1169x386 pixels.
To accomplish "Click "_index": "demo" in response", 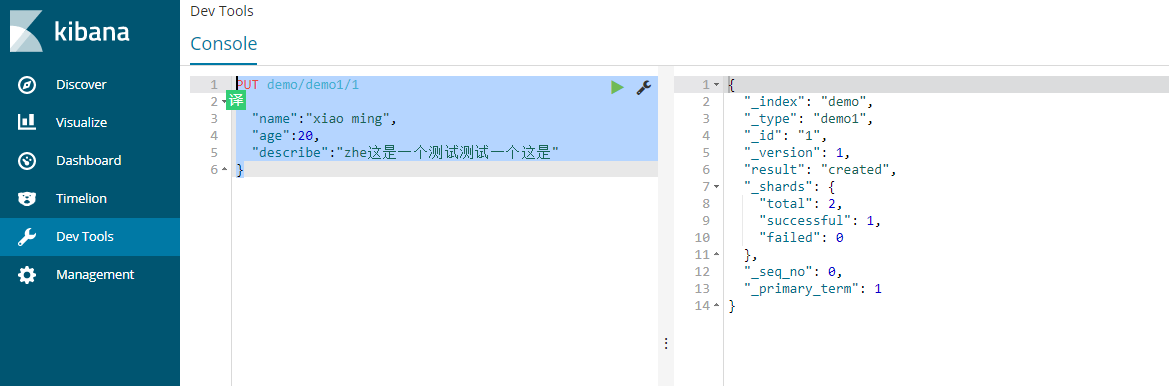I will pos(808,101).
